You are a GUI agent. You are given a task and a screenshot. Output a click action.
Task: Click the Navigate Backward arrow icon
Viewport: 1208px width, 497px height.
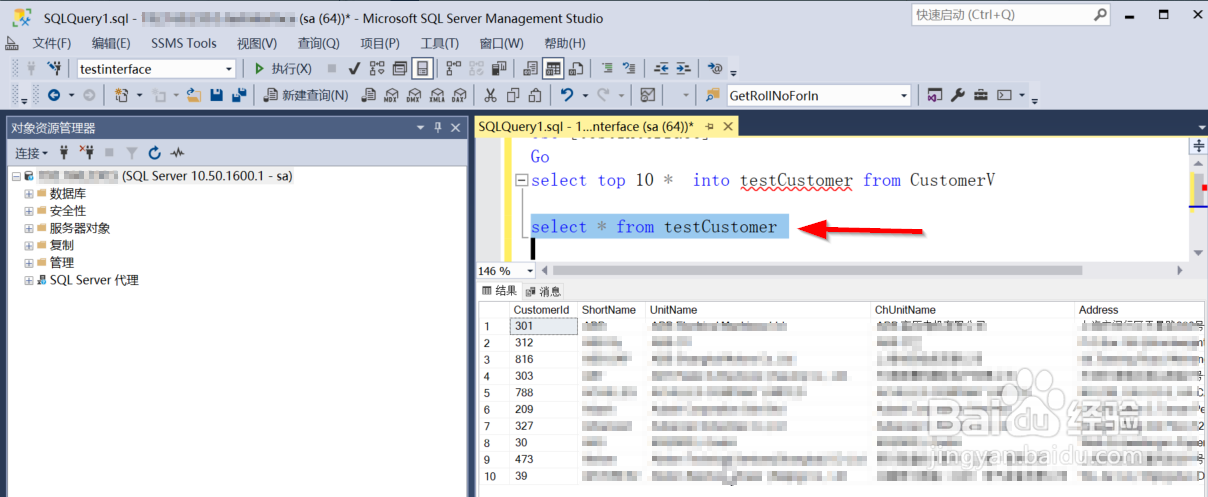point(54,95)
